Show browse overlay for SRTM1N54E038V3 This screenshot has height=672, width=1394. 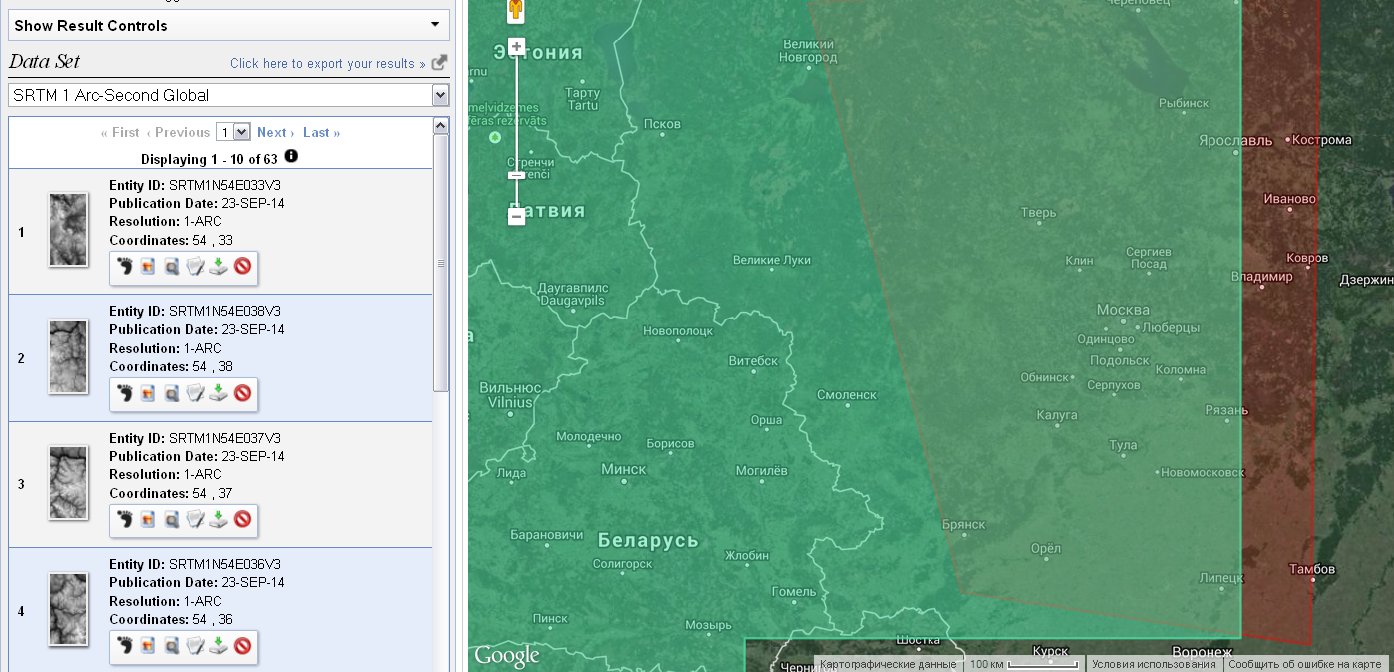(147, 394)
